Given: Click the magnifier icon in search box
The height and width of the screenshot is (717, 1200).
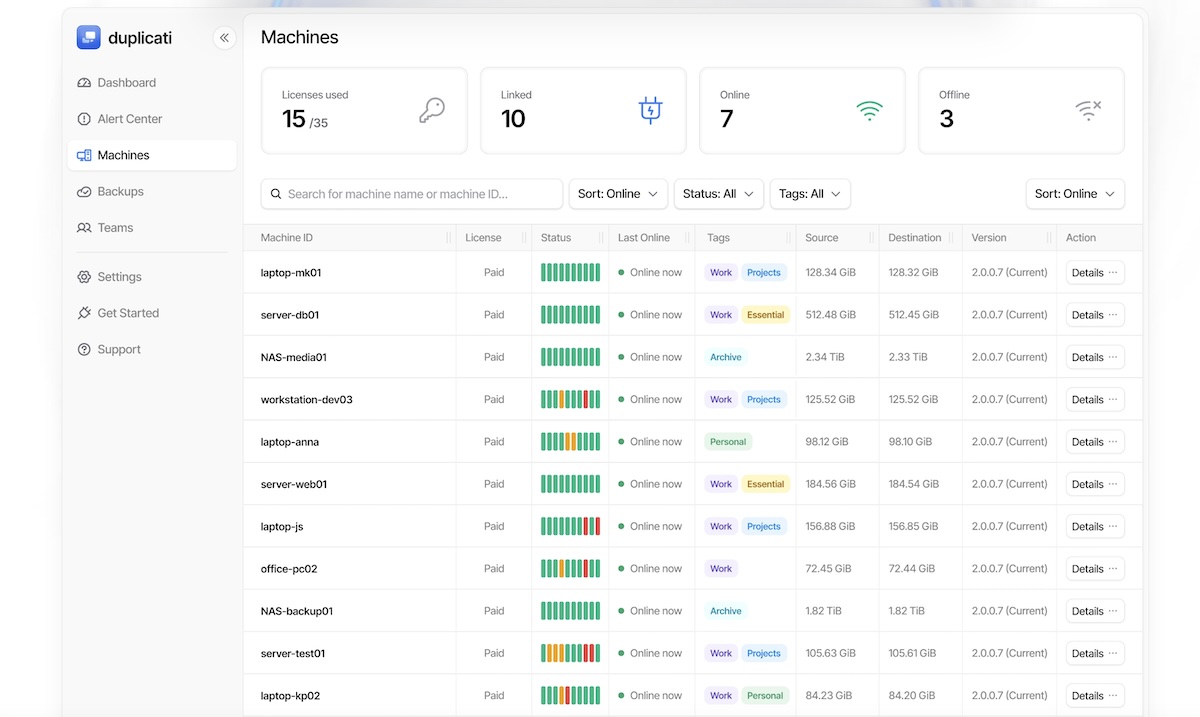Looking at the screenshot, I should coord(275,194).
